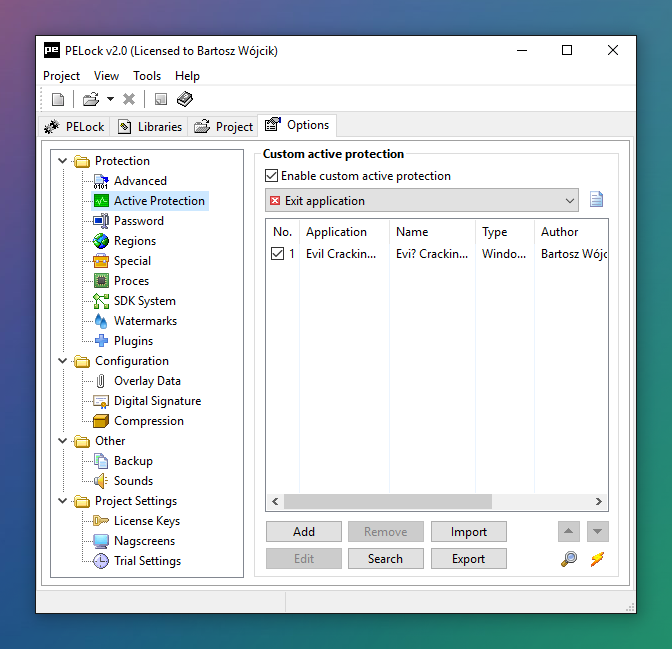The width and height of the screenshot is (672, 649).
Task: Switch to the Libraries tab
Action: (149, 127)
